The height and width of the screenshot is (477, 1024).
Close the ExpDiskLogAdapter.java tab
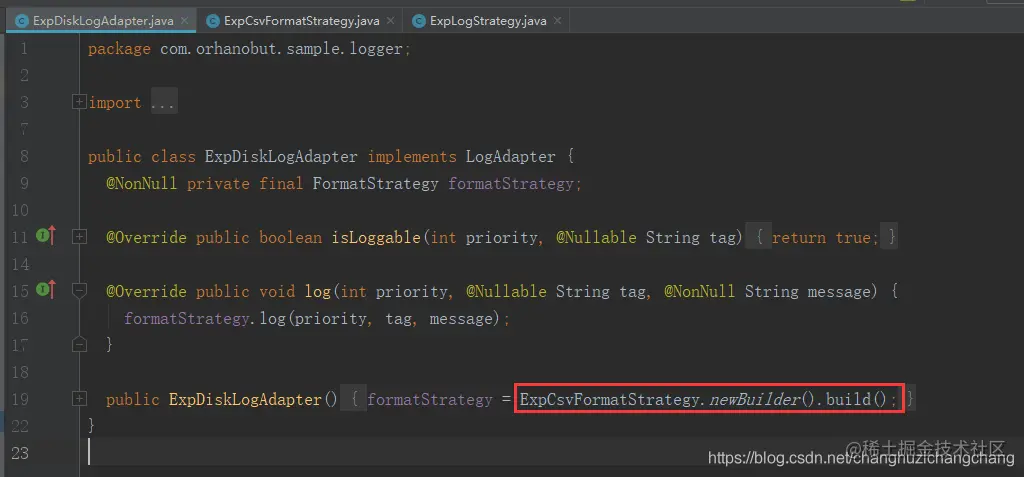coord(184,21)
